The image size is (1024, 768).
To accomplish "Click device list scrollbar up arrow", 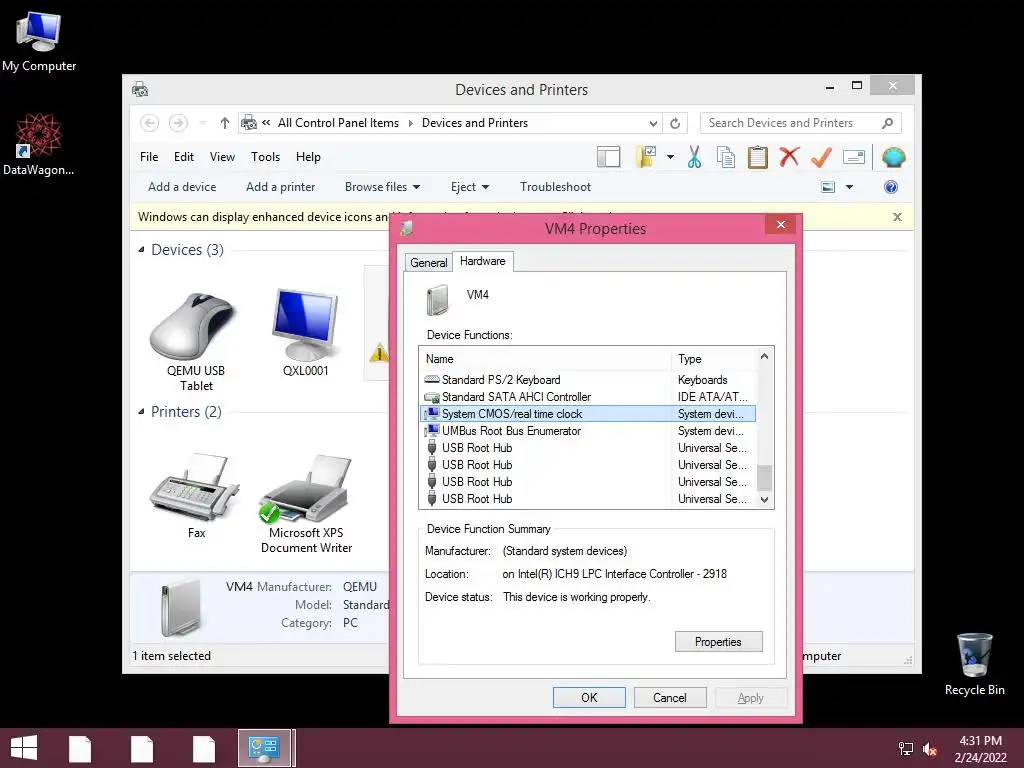I will (x=764, y=357).
